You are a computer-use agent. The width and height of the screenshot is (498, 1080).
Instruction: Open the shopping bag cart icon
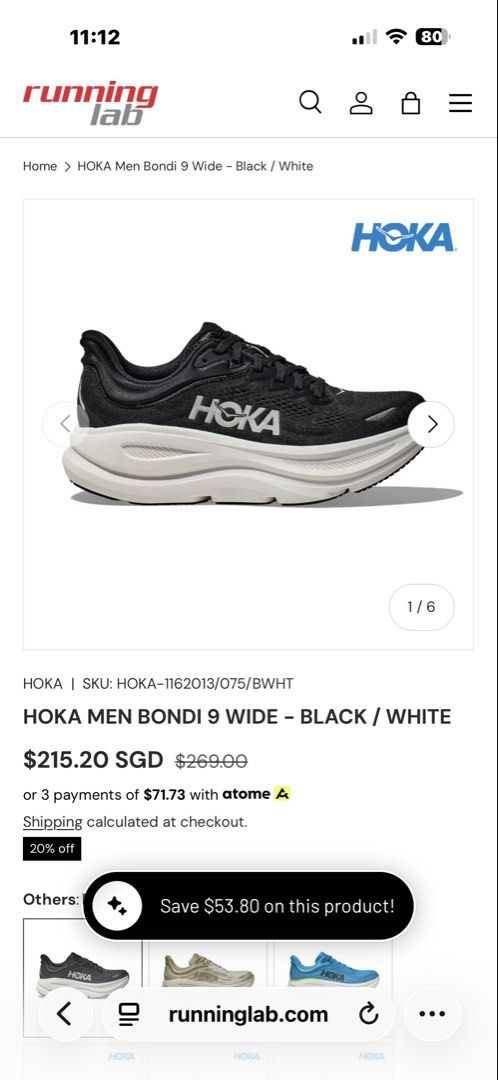tap(411, 103)
